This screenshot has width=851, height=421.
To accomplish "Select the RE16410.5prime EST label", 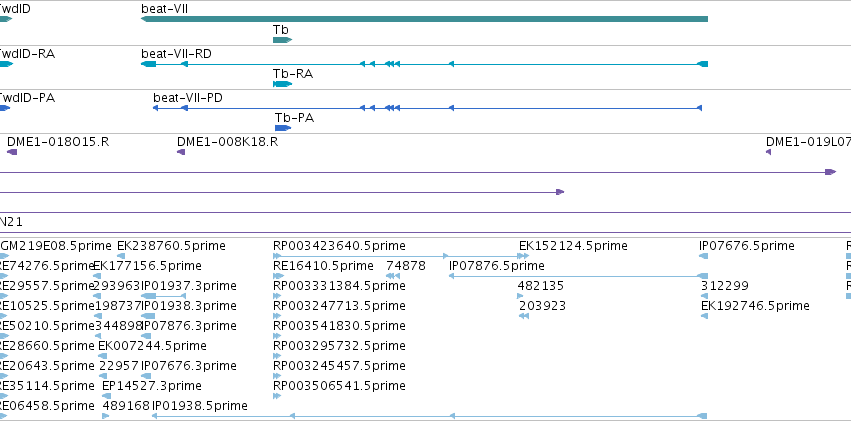I will (x=323, y=266).
